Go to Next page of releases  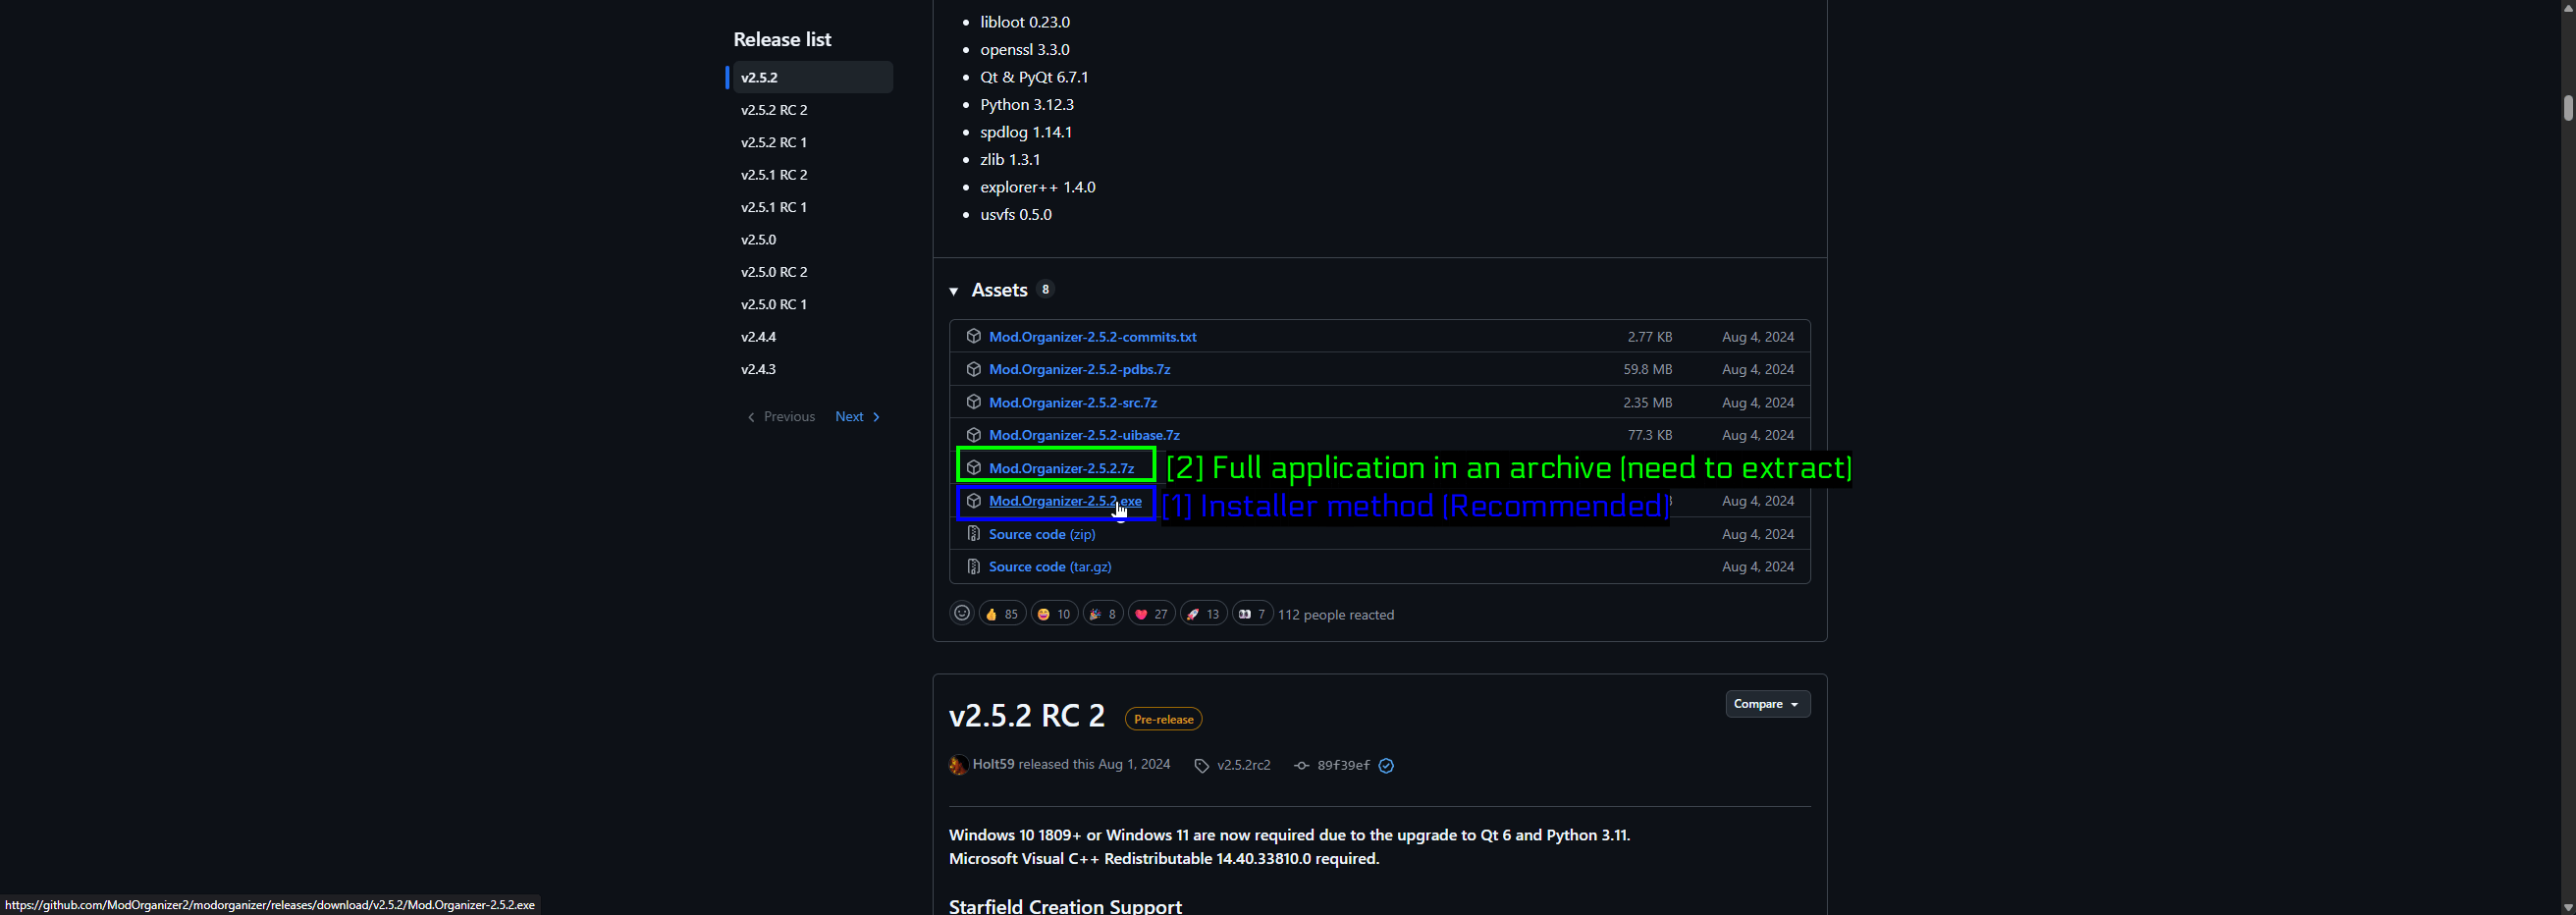point(858,417)
